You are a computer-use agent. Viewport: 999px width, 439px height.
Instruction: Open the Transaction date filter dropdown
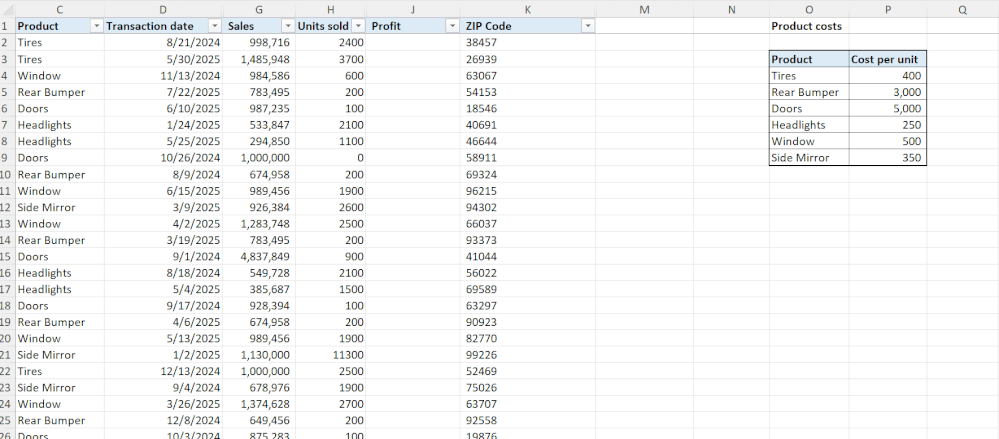[x=215, y=26]
